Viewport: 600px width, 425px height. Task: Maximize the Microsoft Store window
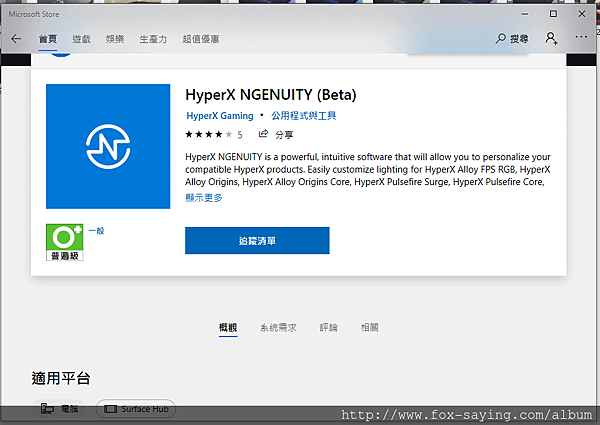[x=553, y=14]
